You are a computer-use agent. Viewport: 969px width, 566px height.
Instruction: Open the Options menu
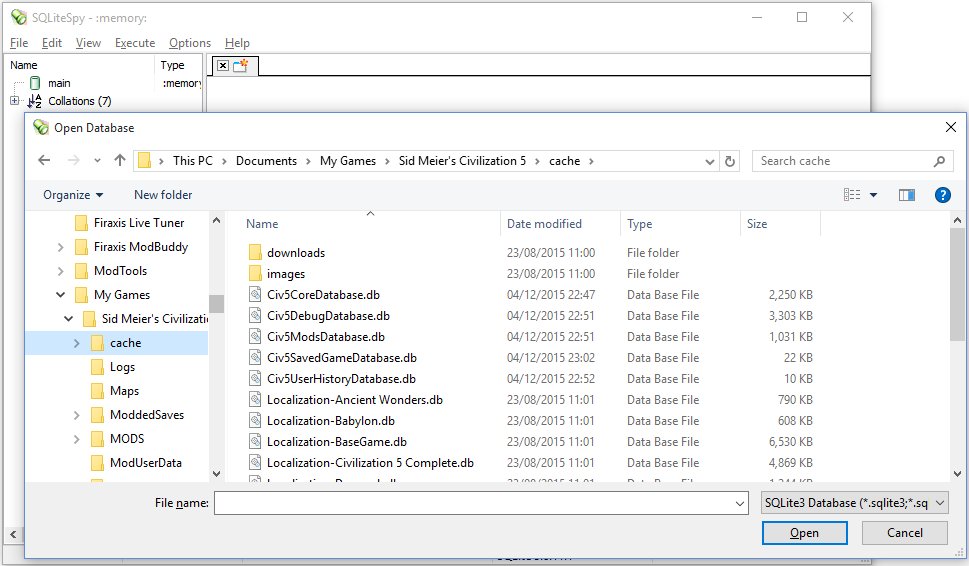190,43
